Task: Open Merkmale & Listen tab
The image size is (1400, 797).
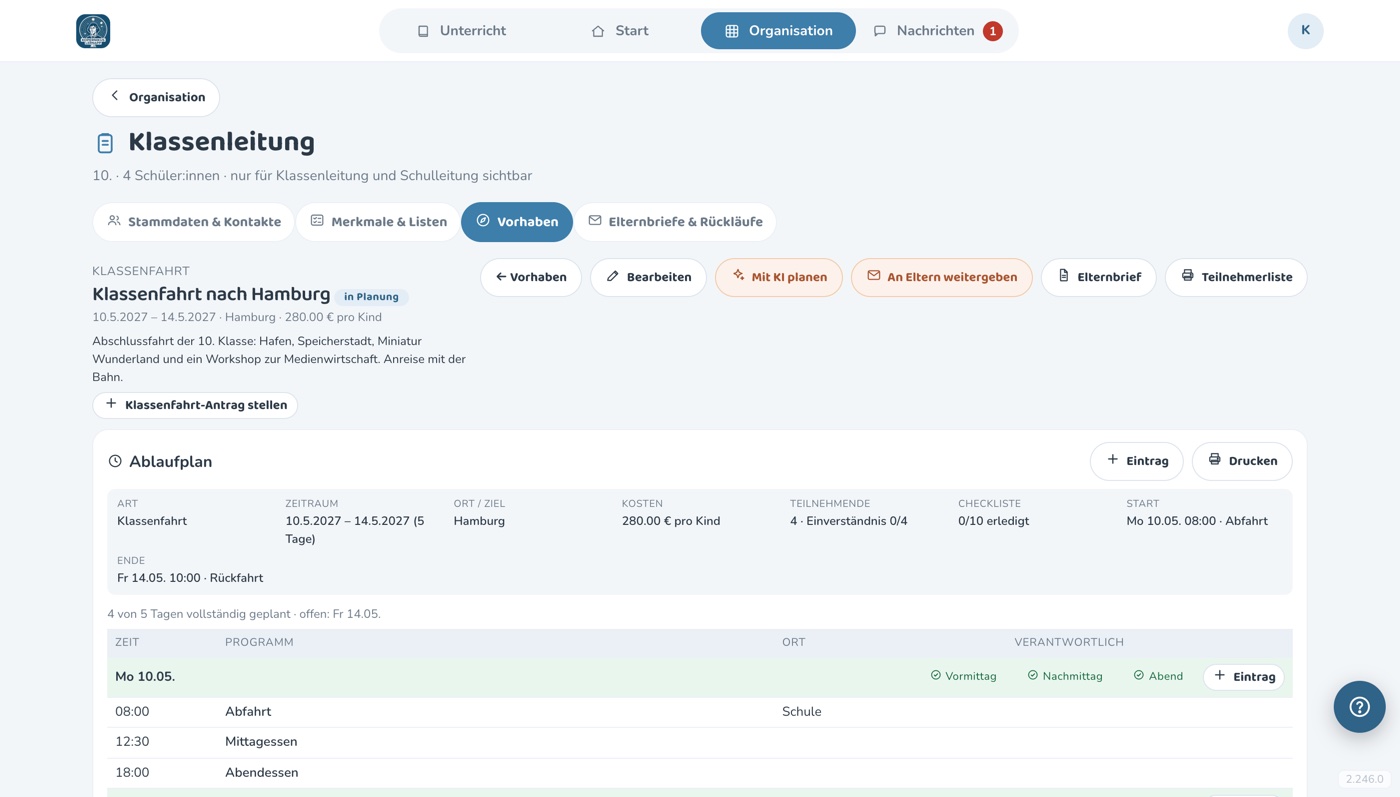Action: click(x=378, y=222)
